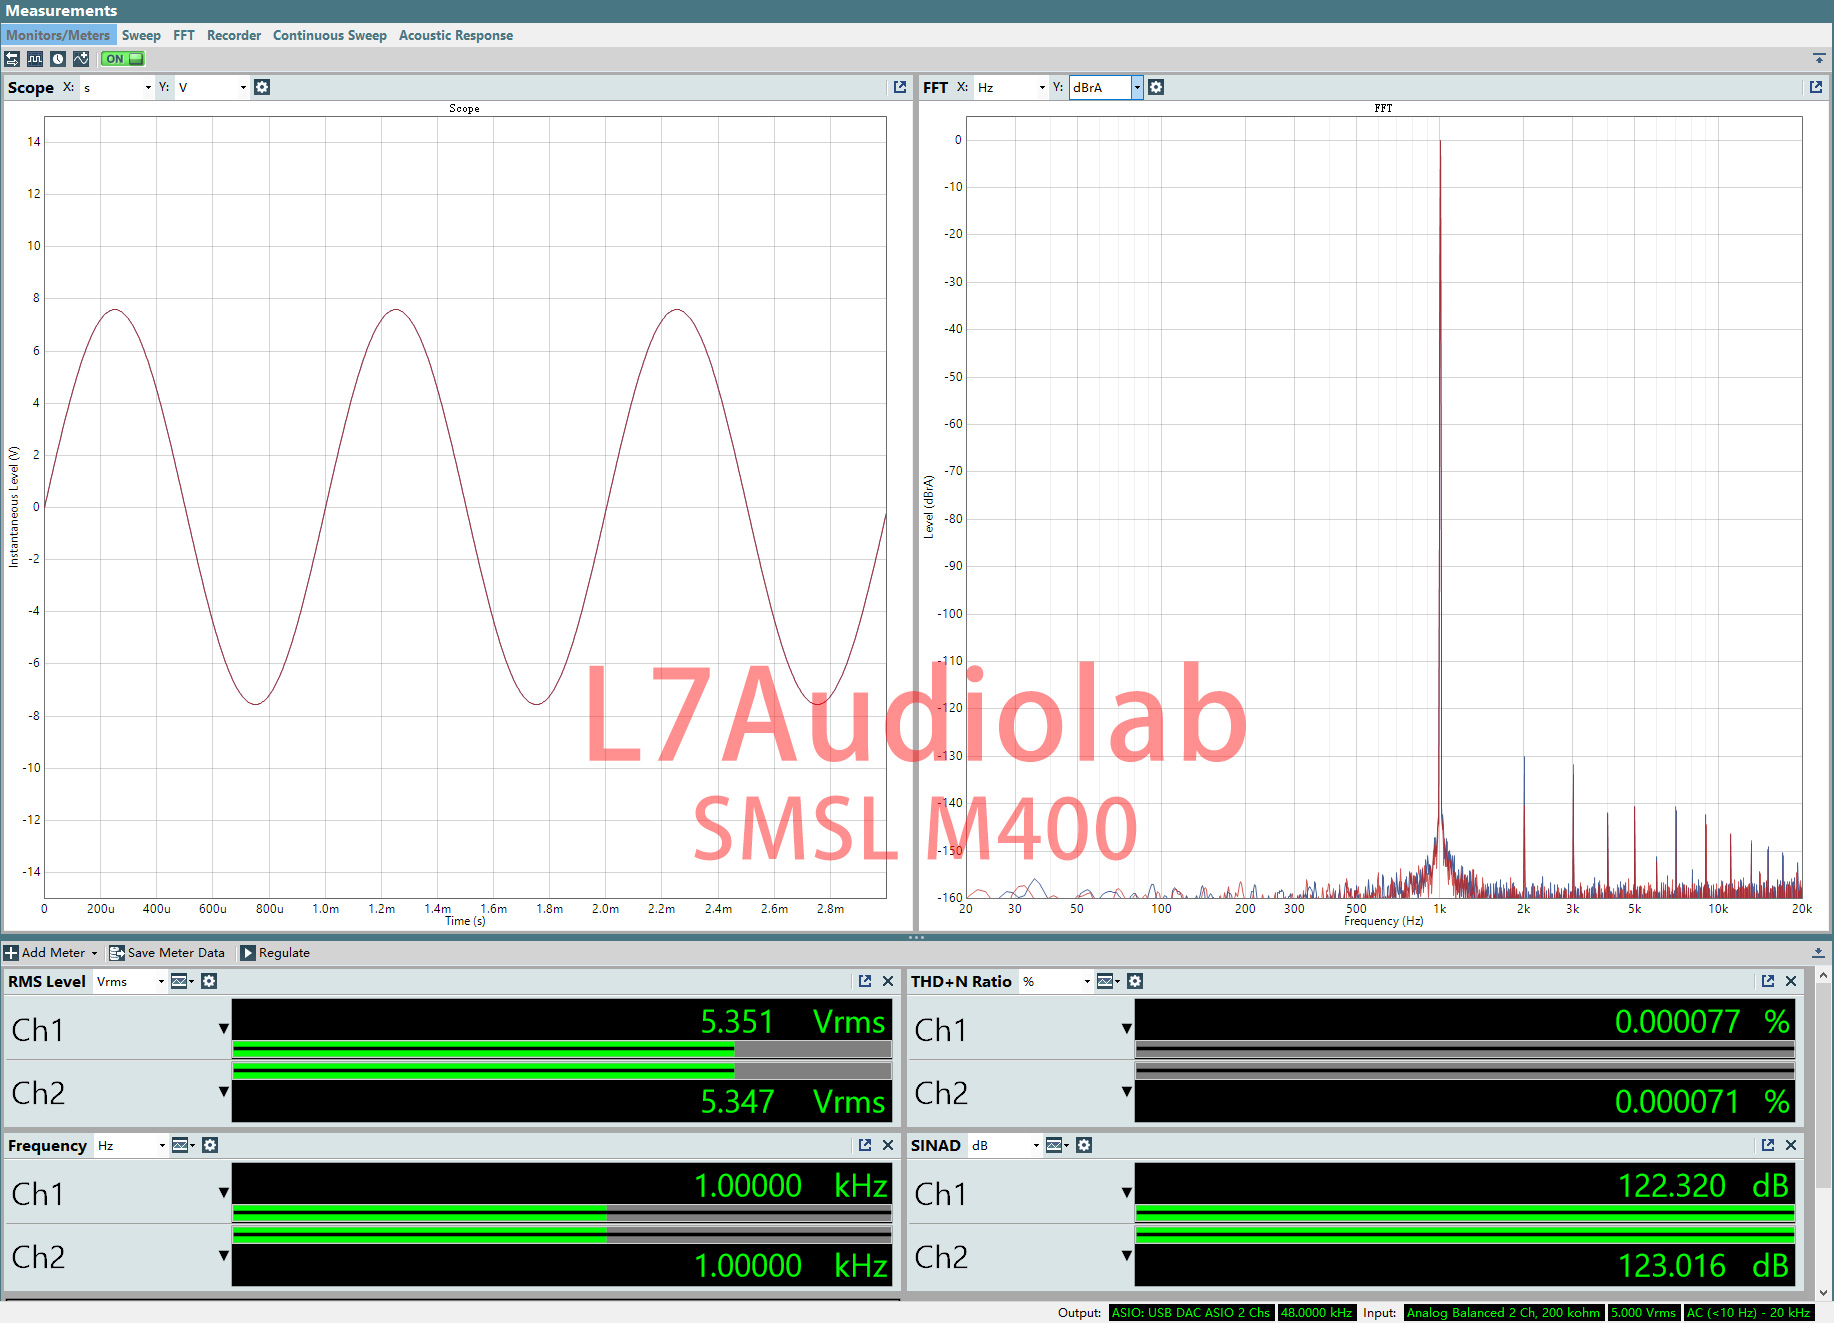The height and width of the screenshot is (1323, 1834).
Task: Click SINAD Ch1 bargraph
Action: (1465, 1213)
